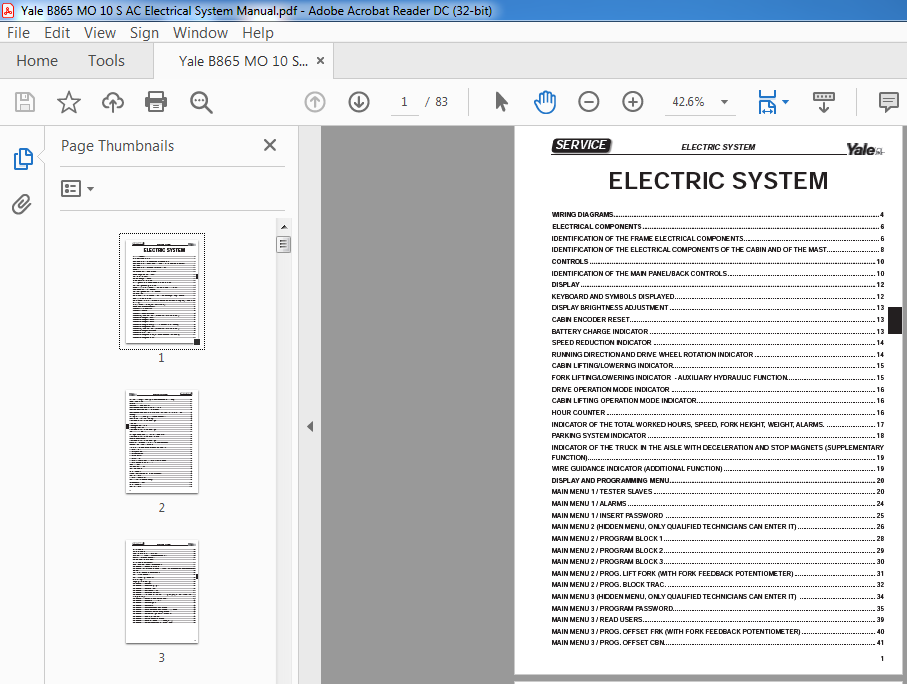Open the Attachments paperclip icon

point(22,204)
